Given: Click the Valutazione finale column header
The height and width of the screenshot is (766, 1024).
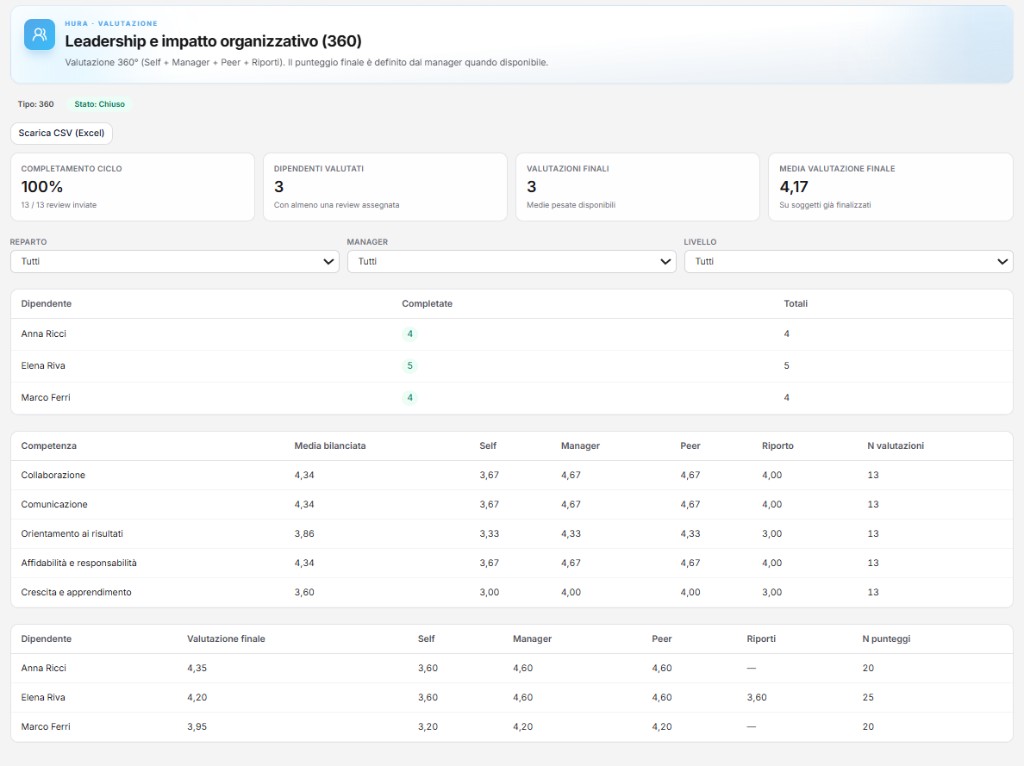Looking at the screenshot, I should point(226,638).
